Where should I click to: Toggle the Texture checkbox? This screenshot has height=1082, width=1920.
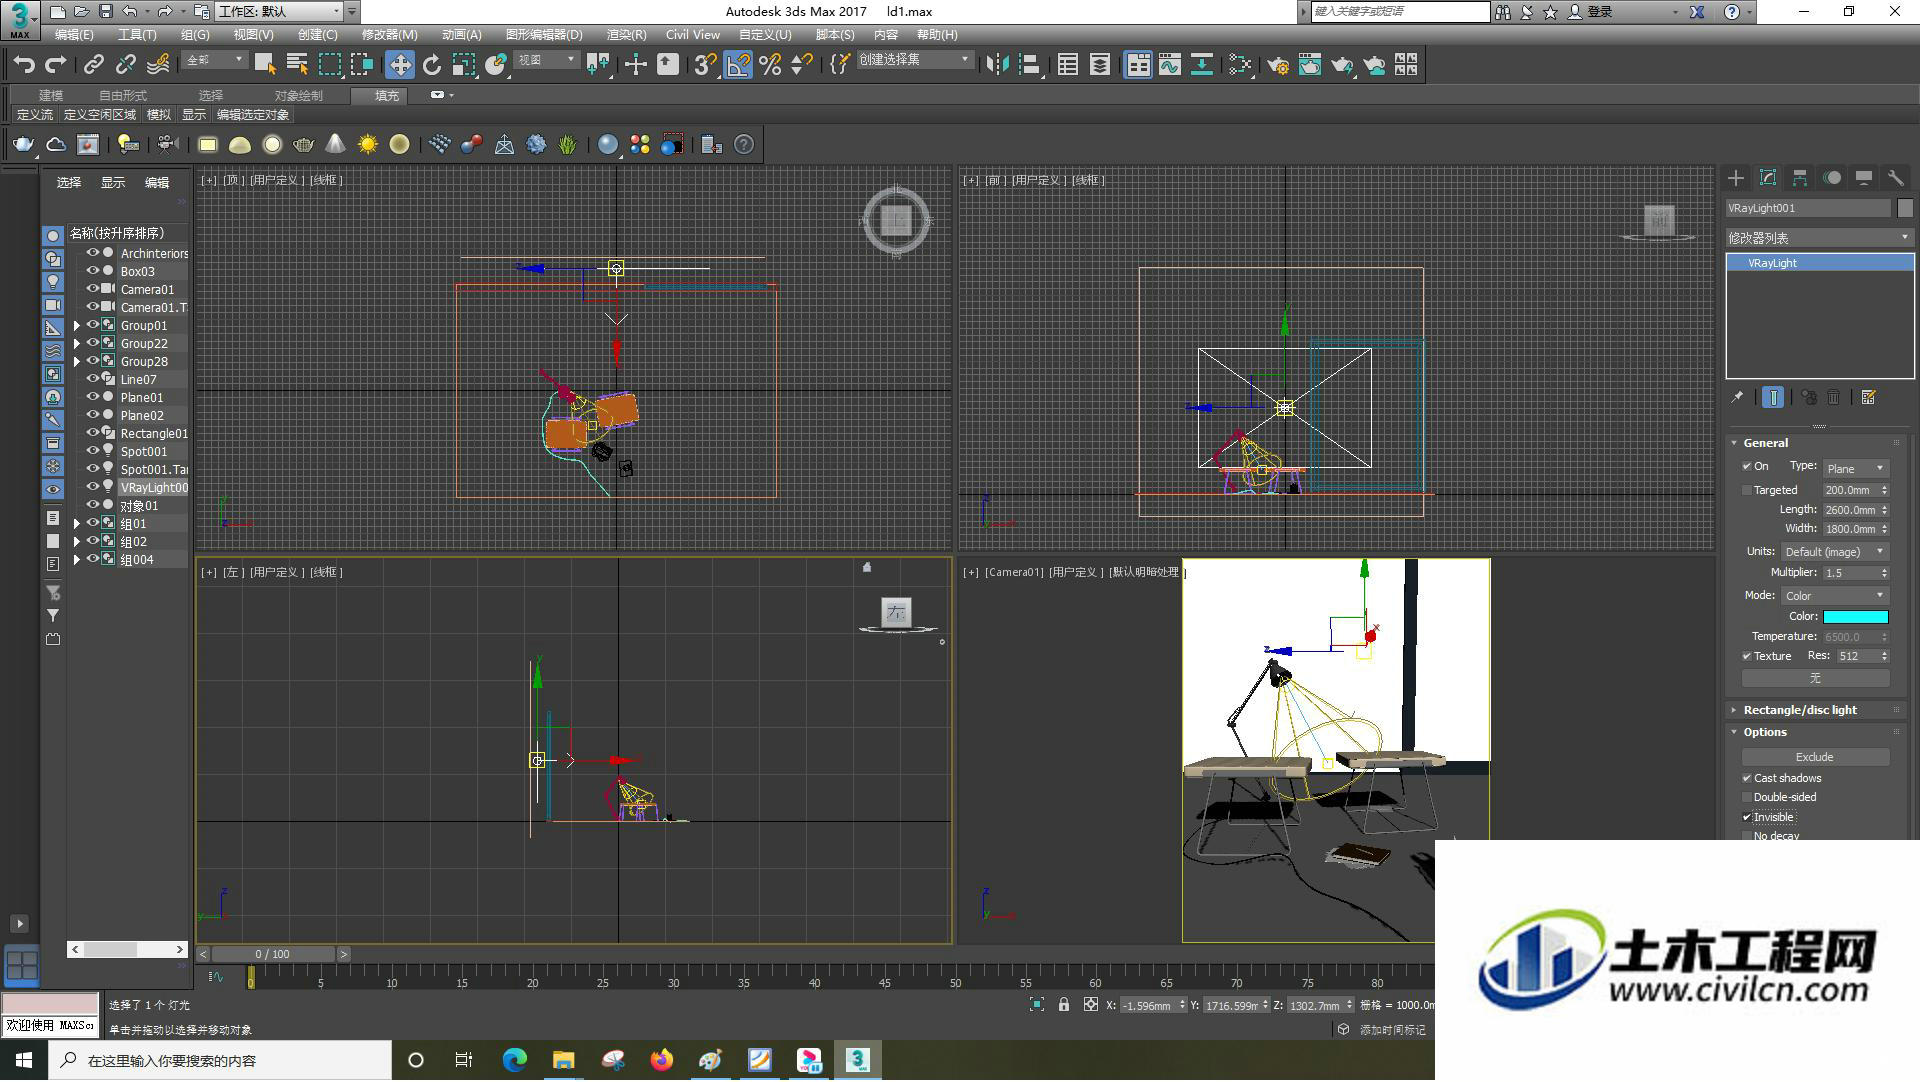1747,657
